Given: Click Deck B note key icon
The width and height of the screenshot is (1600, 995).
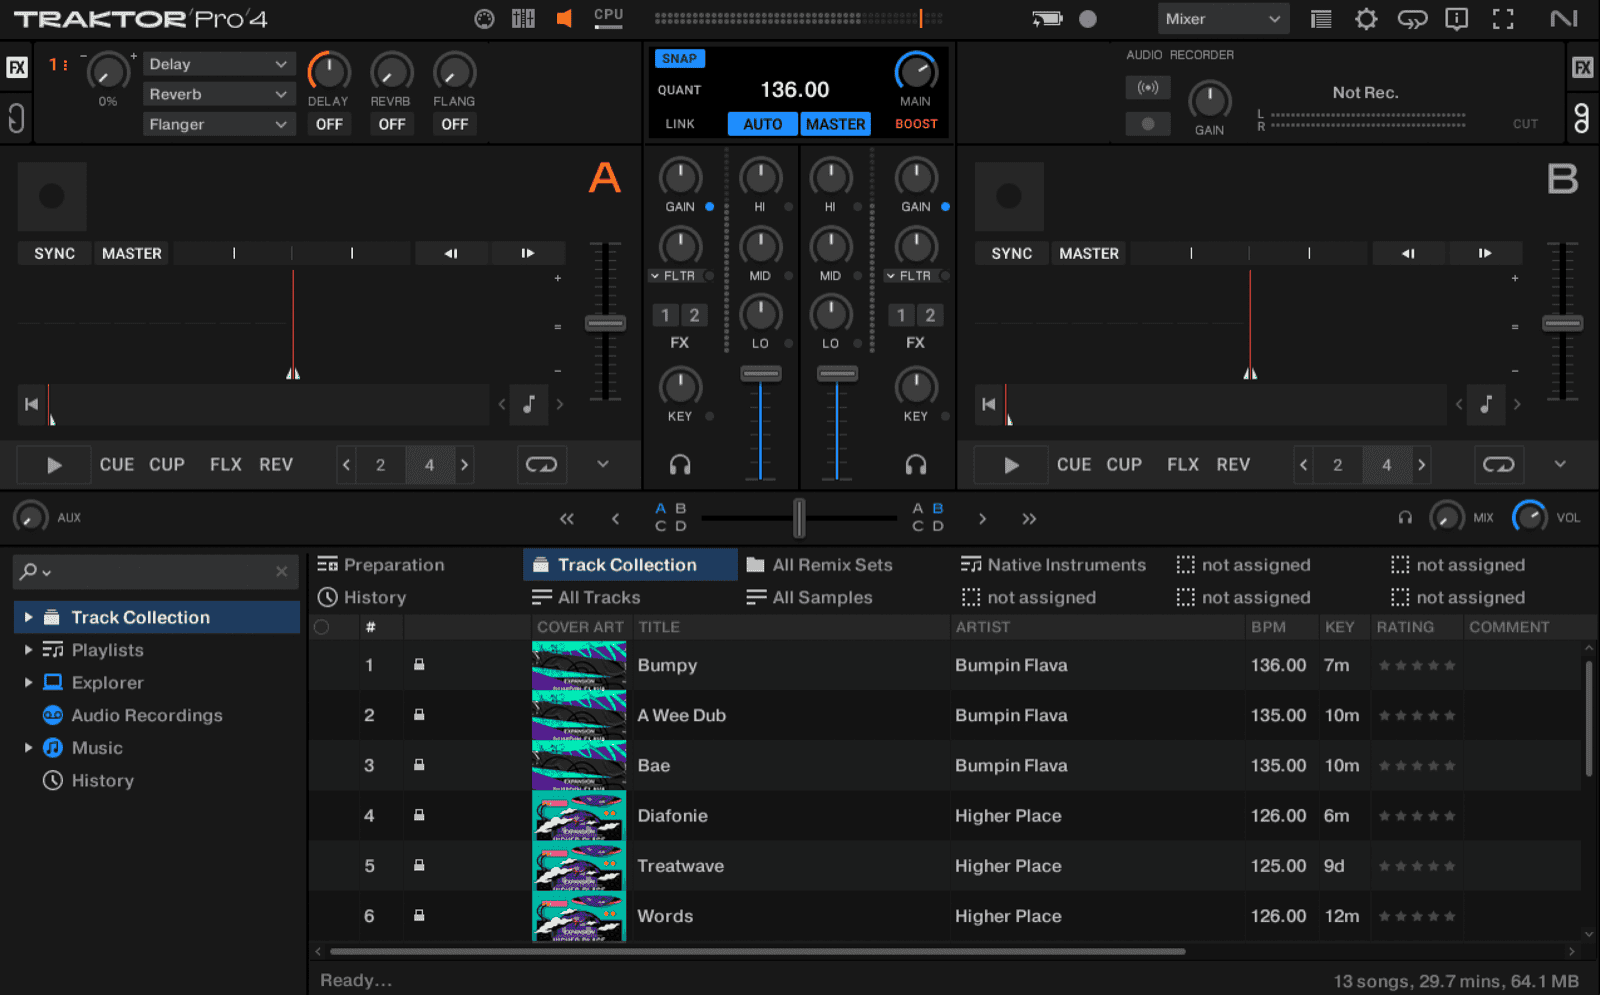Looking at the screenshot, I should pyautogui.click(x=1487, y=404).
